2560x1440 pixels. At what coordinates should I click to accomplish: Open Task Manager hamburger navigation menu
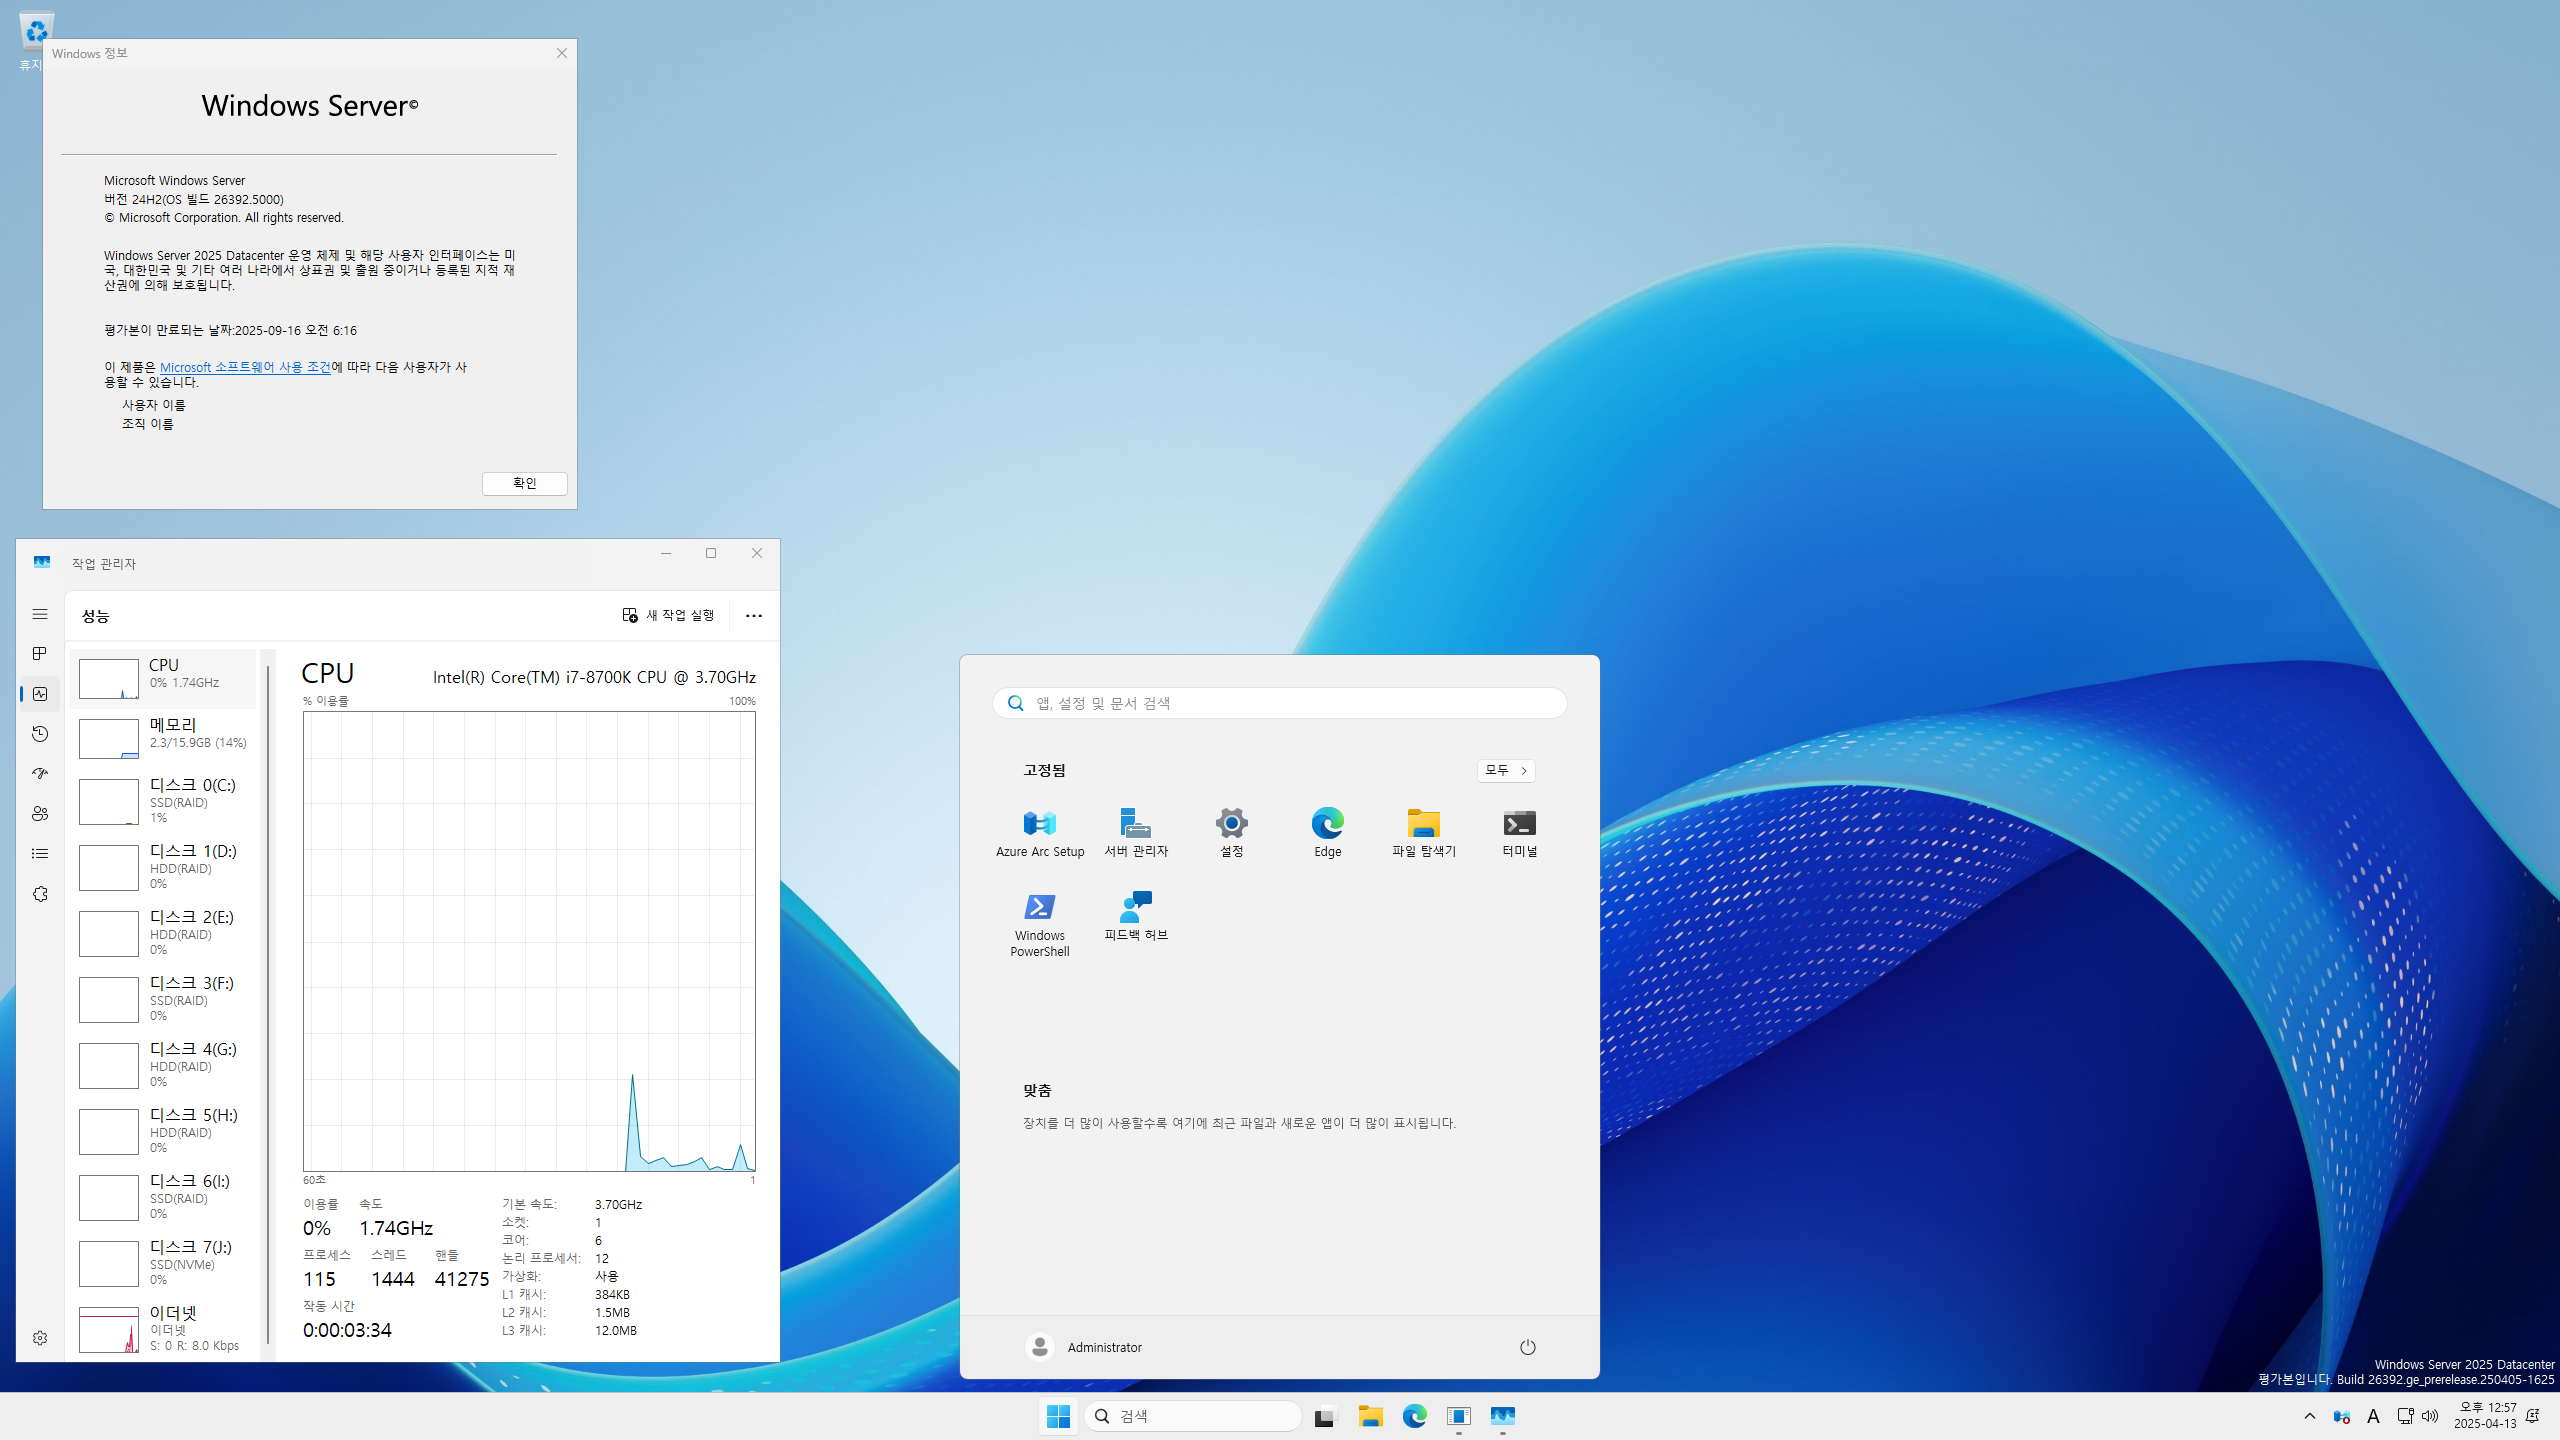(40, 614)
